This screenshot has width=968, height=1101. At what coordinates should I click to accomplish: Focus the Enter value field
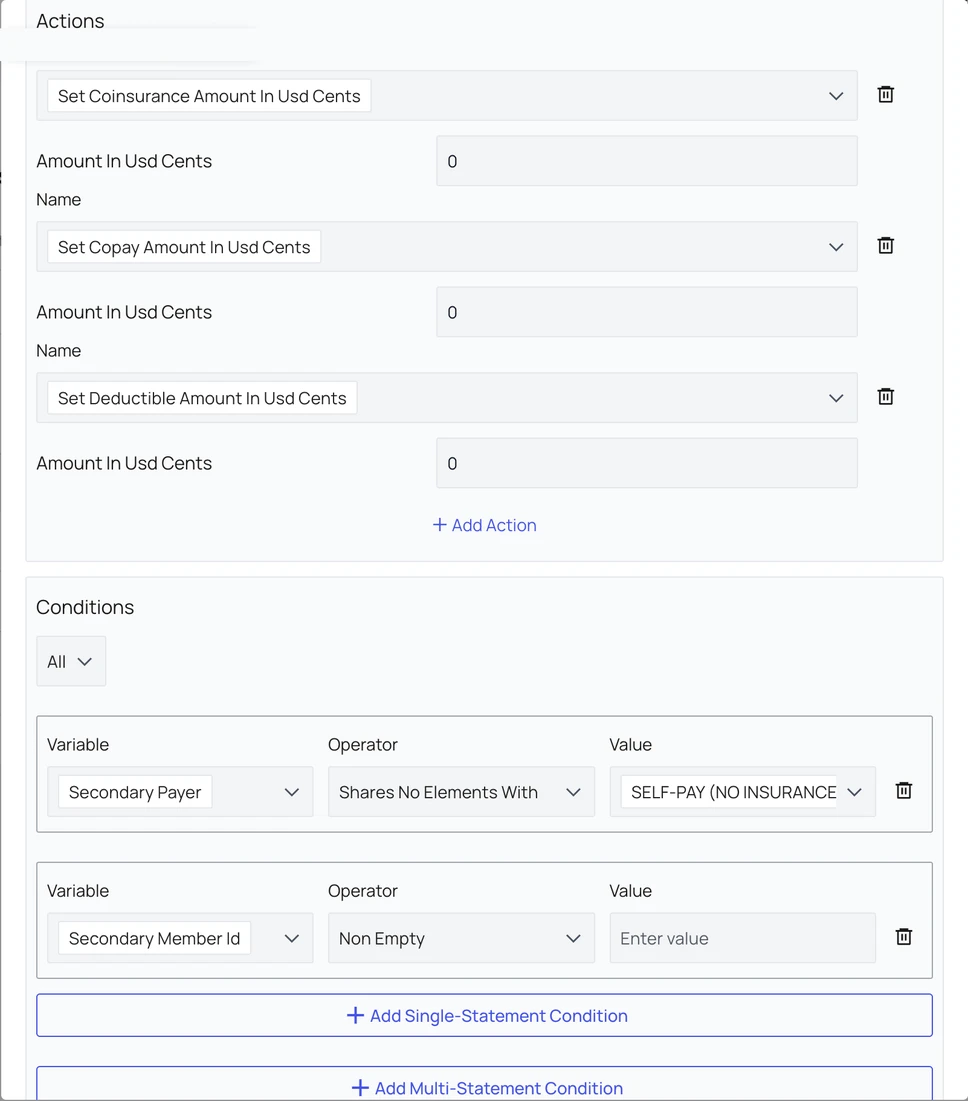743,938
